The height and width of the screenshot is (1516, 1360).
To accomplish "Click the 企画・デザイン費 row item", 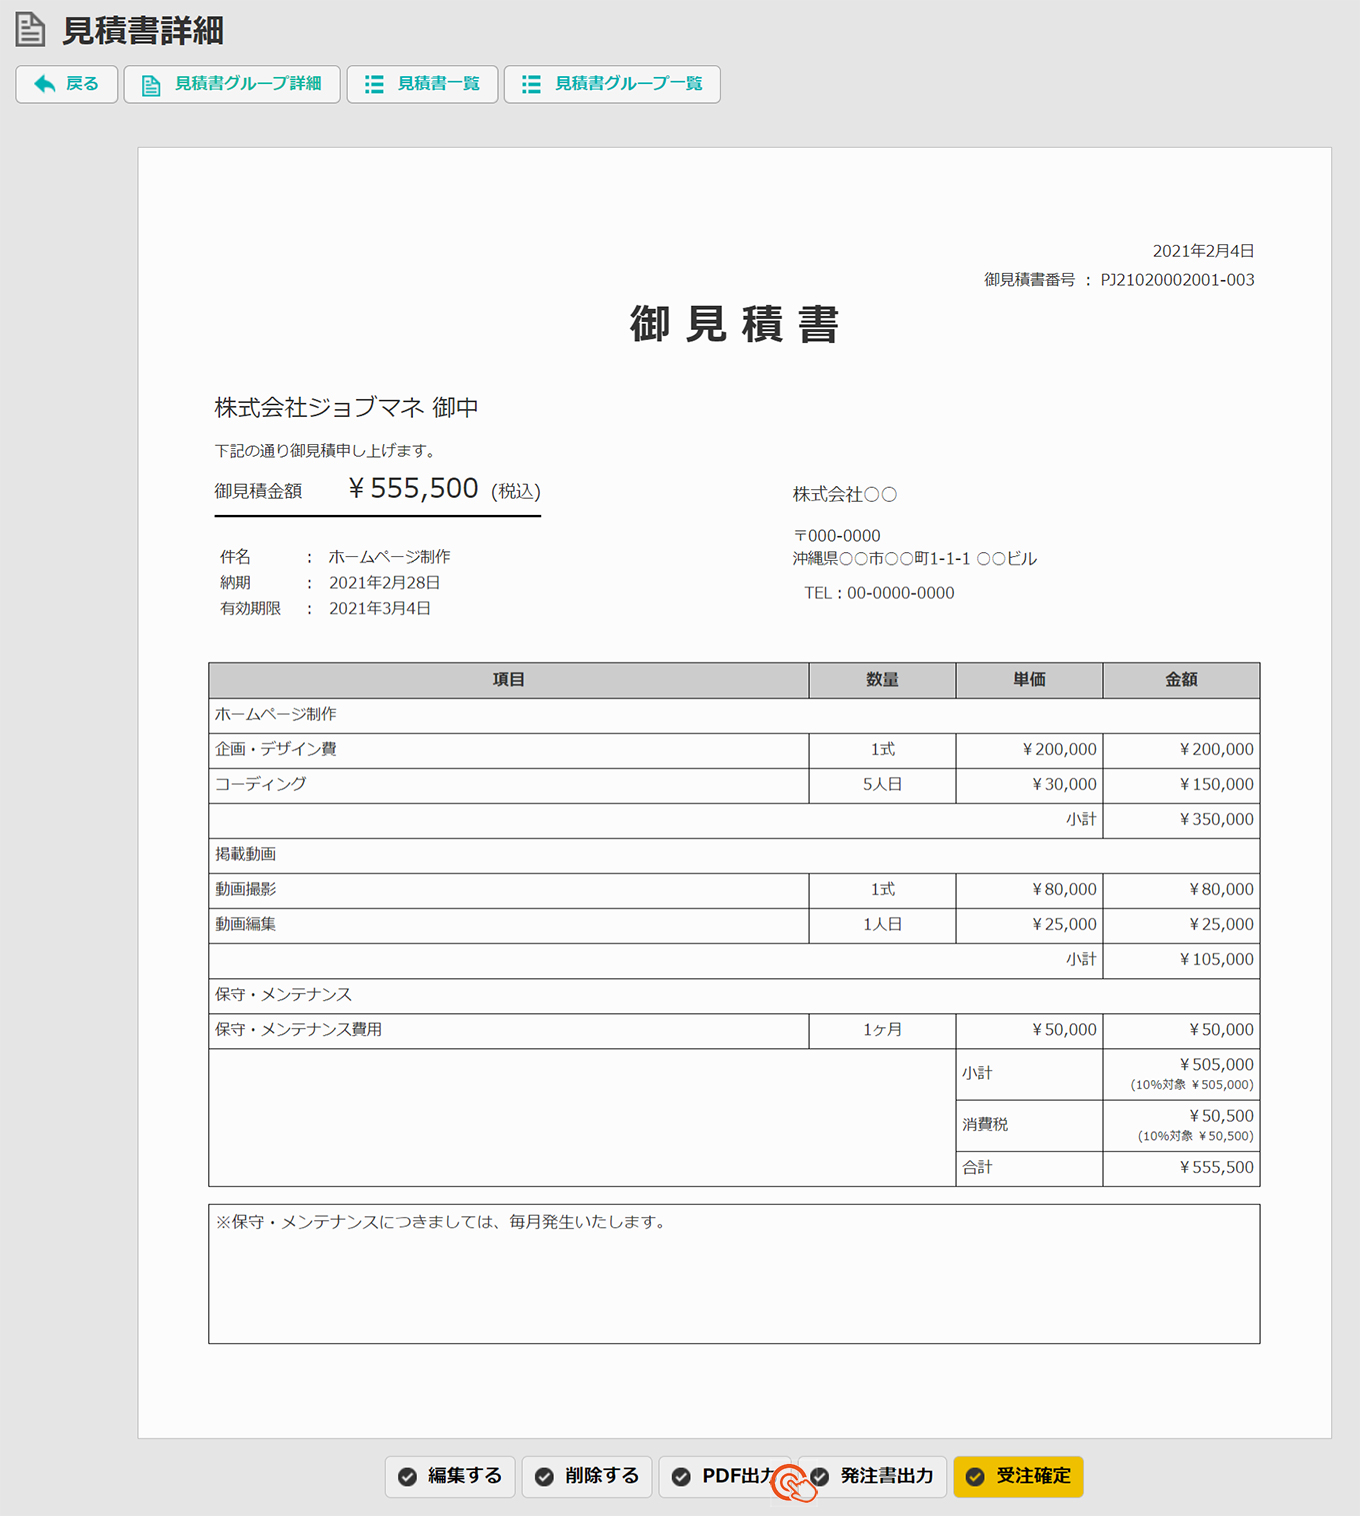I will pyautogui.click(x=276, y=749).
